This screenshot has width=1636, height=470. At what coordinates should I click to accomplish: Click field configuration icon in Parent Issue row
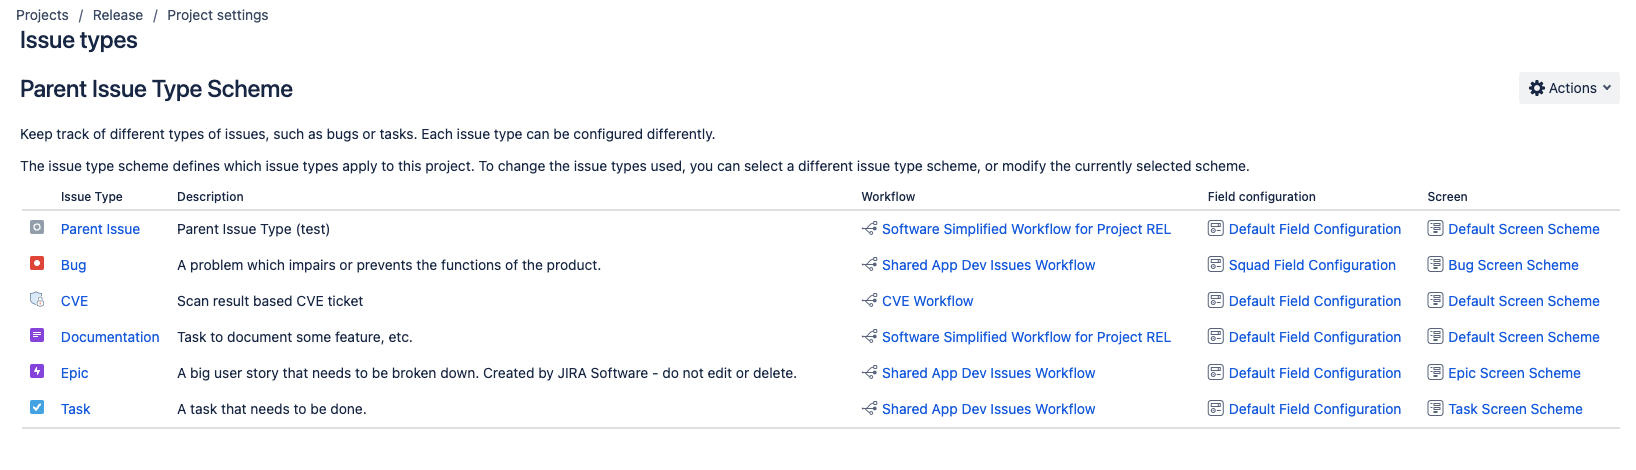pos(1216,228)
